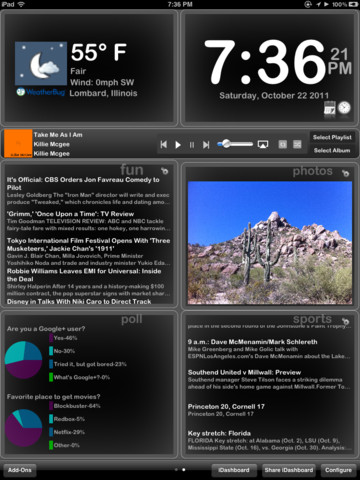The width and height of the screenshot is (360, 480).
Task: Select the Blockbuster-64% legend entry
Action: click(x=75, y=406)
